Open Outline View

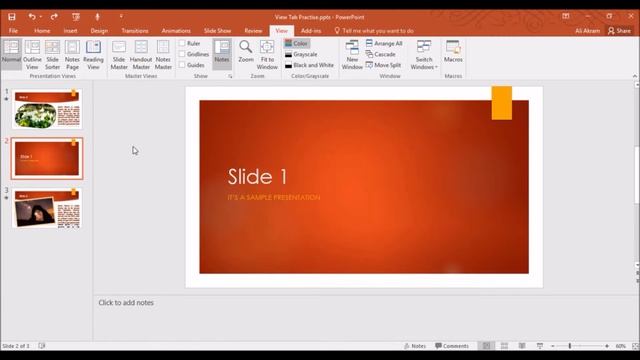(32, 55)
